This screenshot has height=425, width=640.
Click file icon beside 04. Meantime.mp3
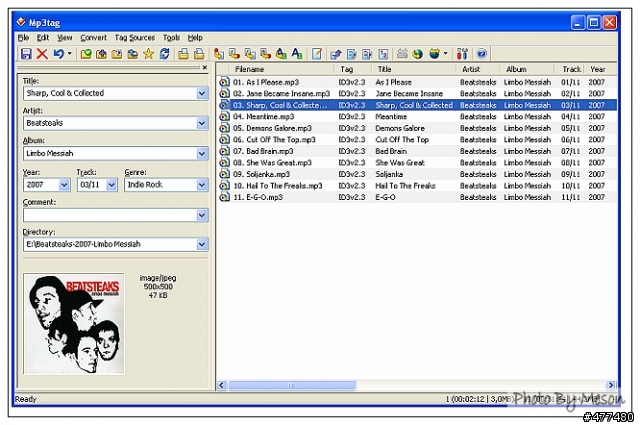(224, 117)
